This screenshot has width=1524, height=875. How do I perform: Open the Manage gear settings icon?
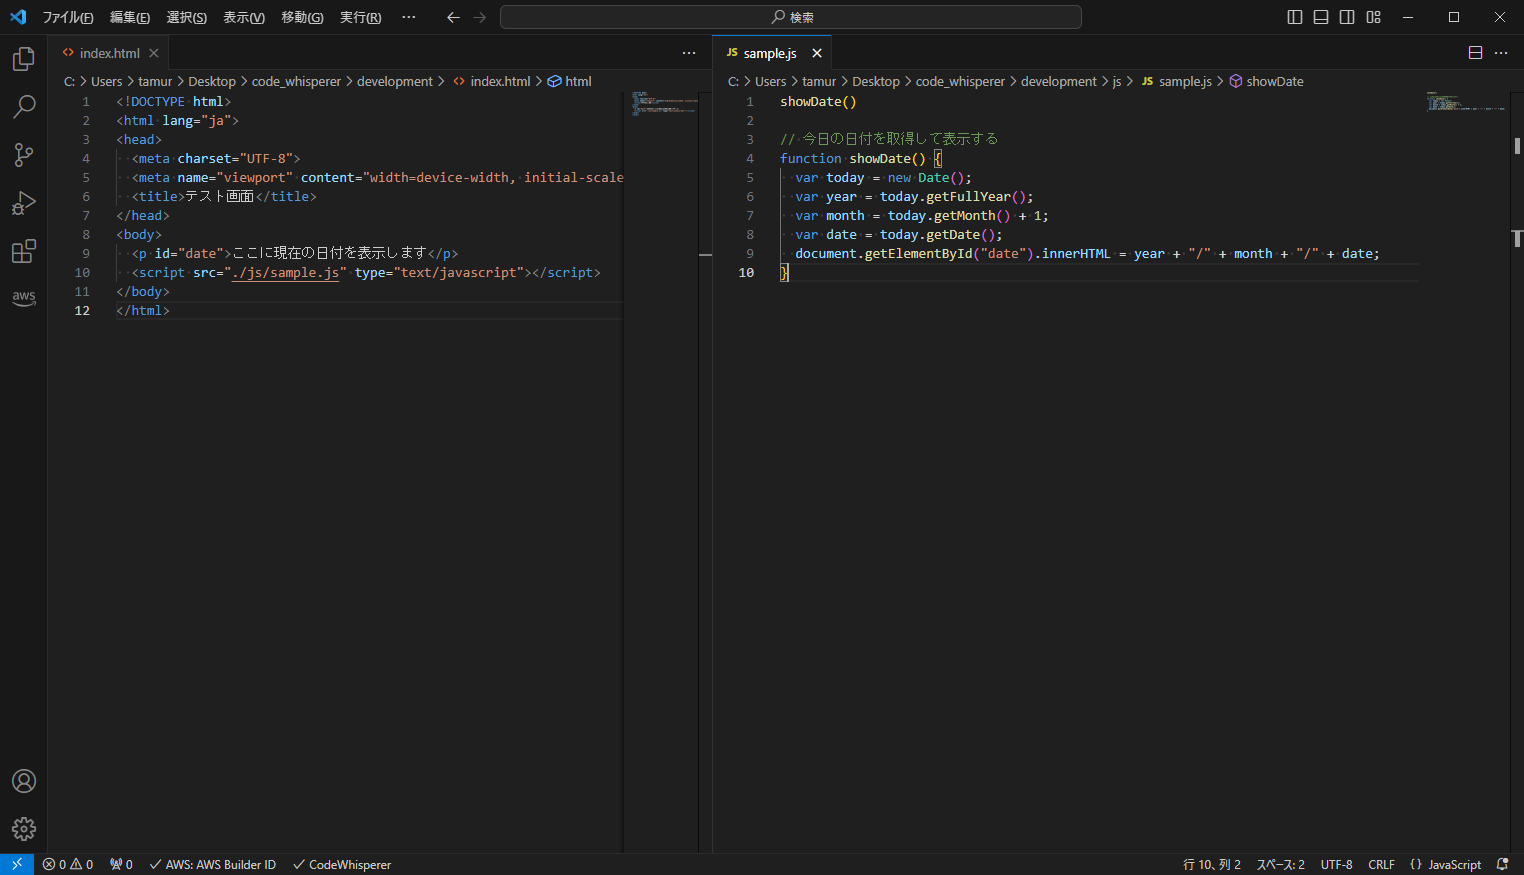point(24,829)
